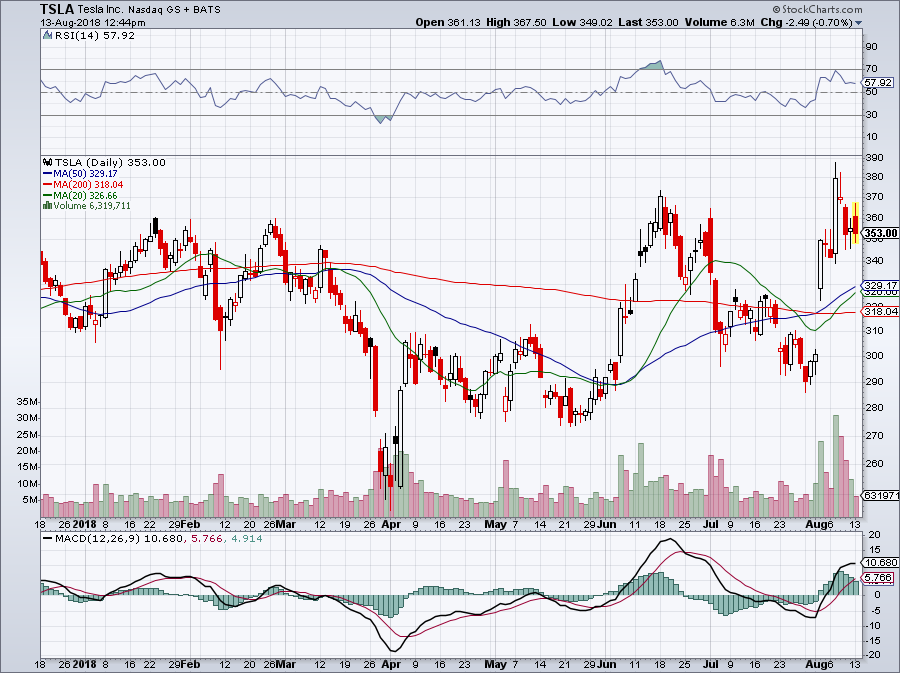900x673 pixels.
Task: Click the MA(200) 318.04 legend text
Action: click(x=88, y=185)
